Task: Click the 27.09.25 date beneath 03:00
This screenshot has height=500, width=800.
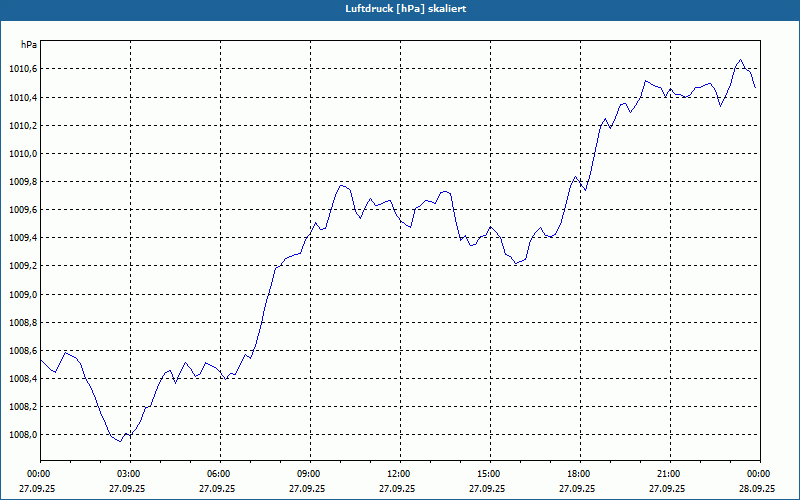Action: 127,488
